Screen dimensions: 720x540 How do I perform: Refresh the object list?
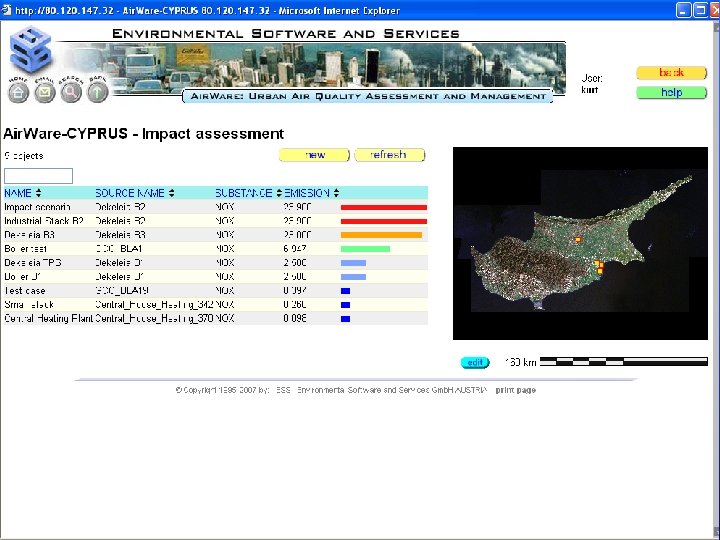pos(389,155)
